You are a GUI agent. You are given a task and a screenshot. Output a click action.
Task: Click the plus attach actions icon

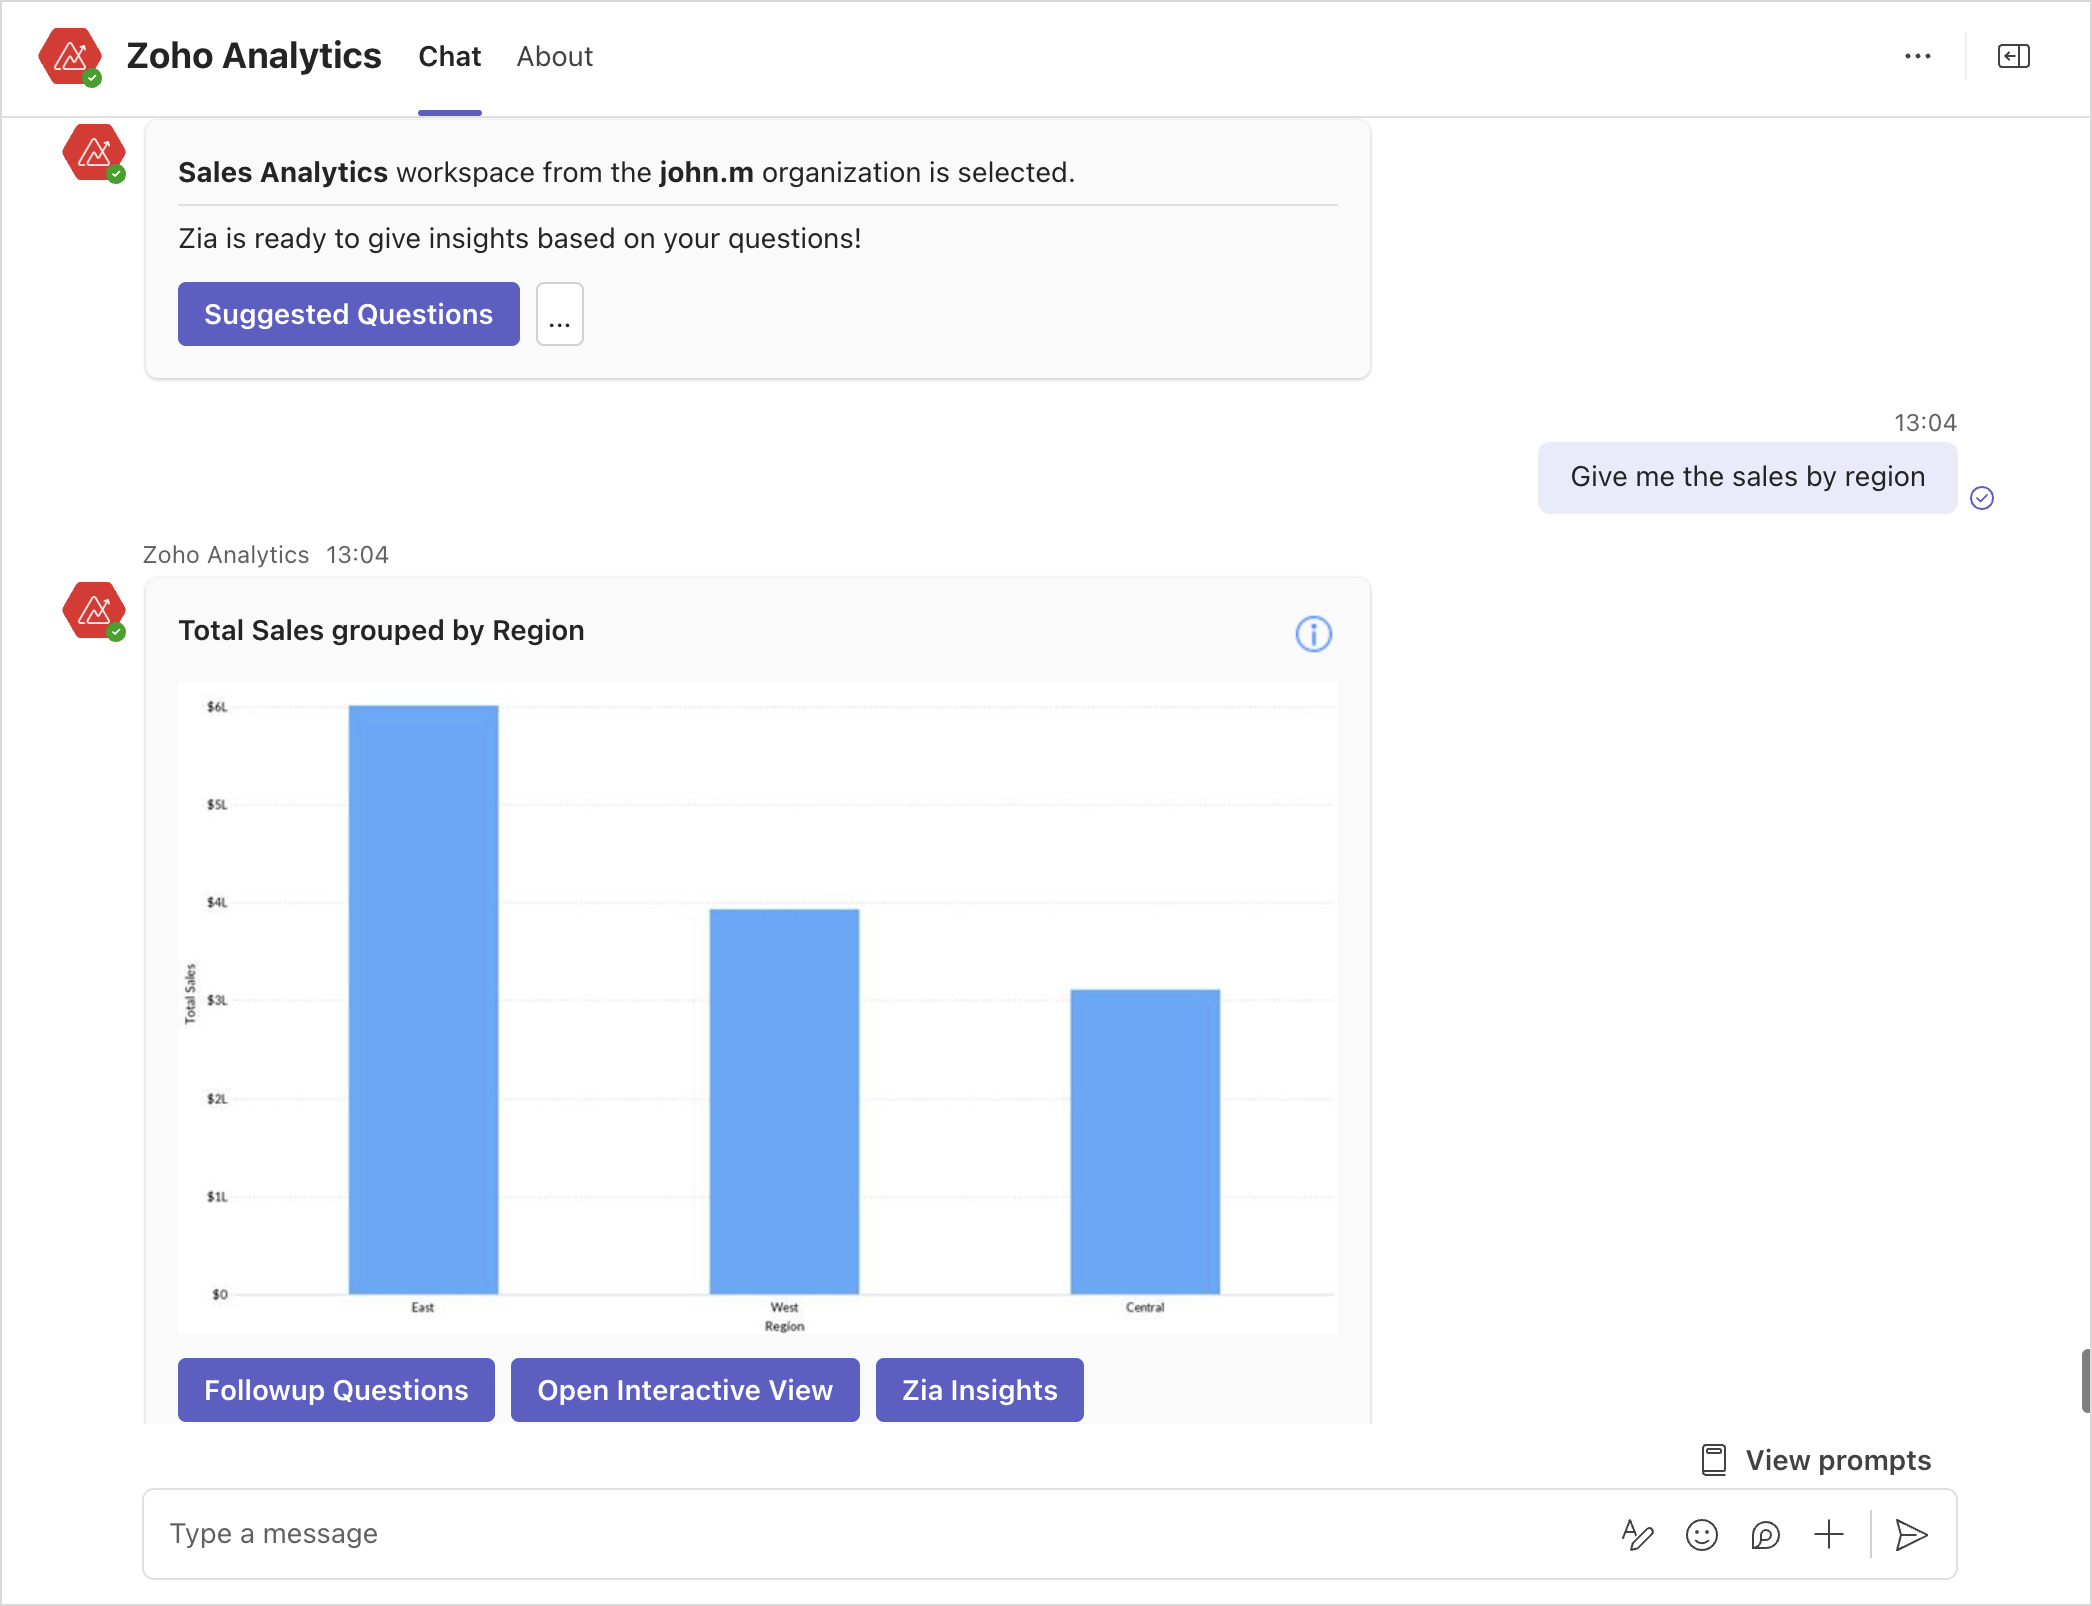click(1829, 1535)
